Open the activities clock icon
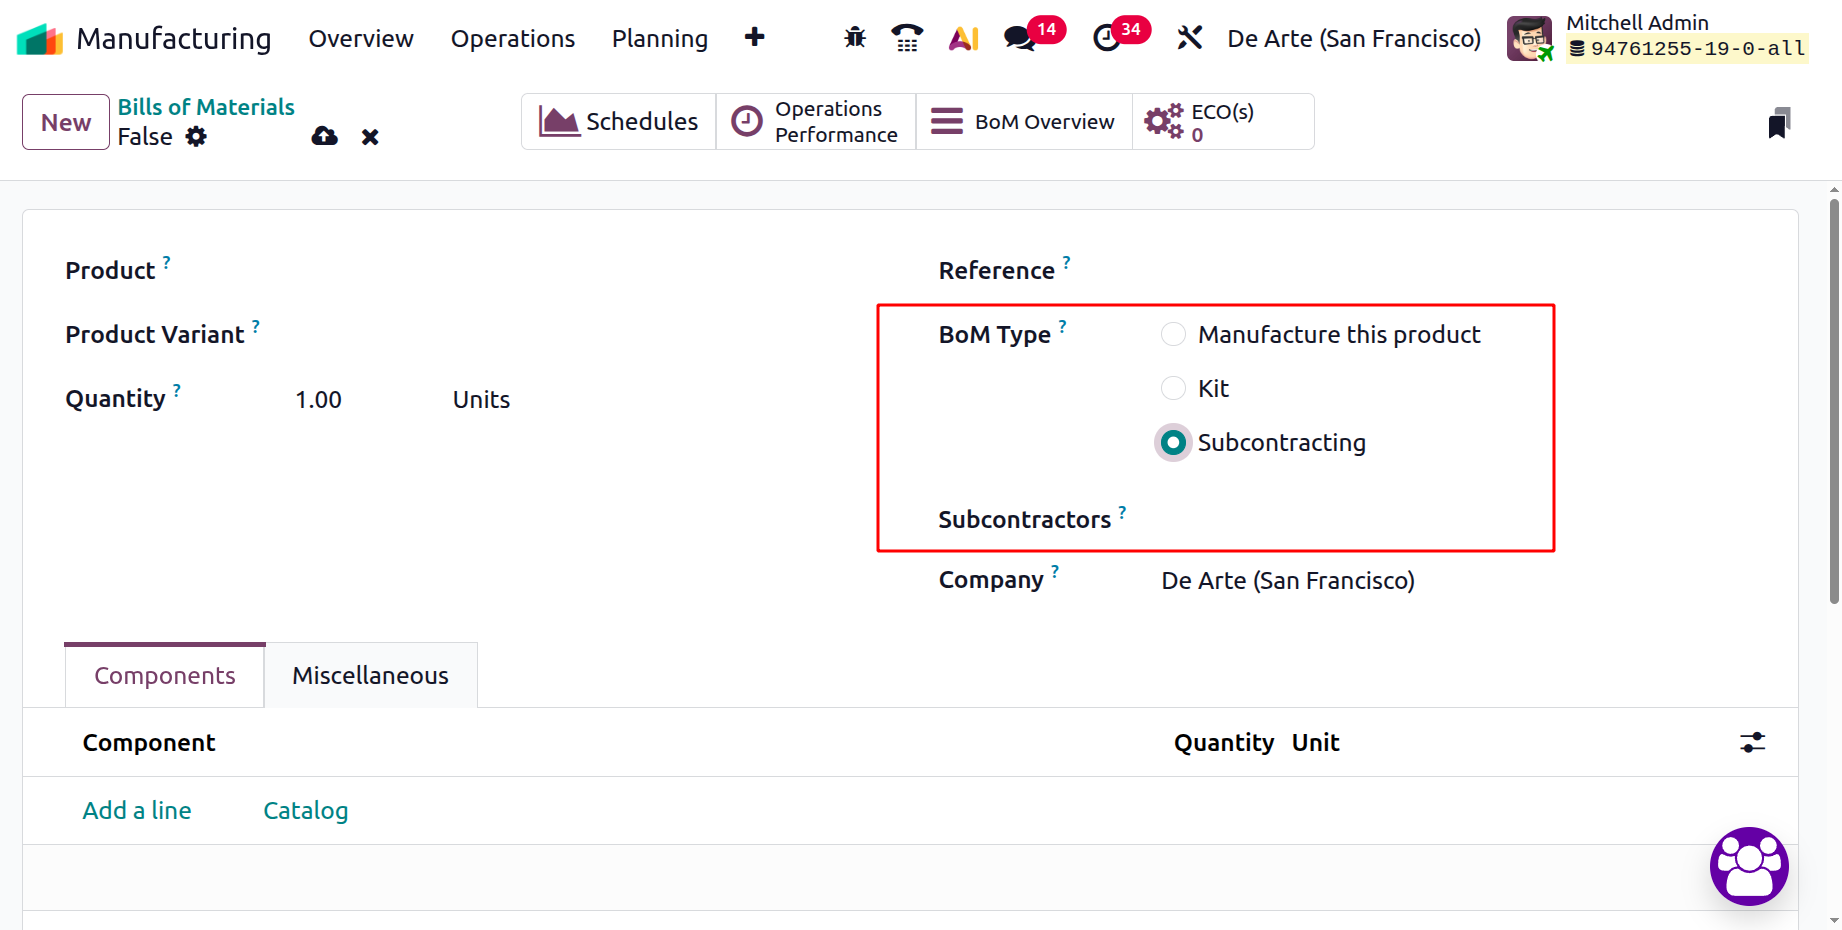Image resolution: width=1842 pixels, height=930 pixels. (1107, 38)
